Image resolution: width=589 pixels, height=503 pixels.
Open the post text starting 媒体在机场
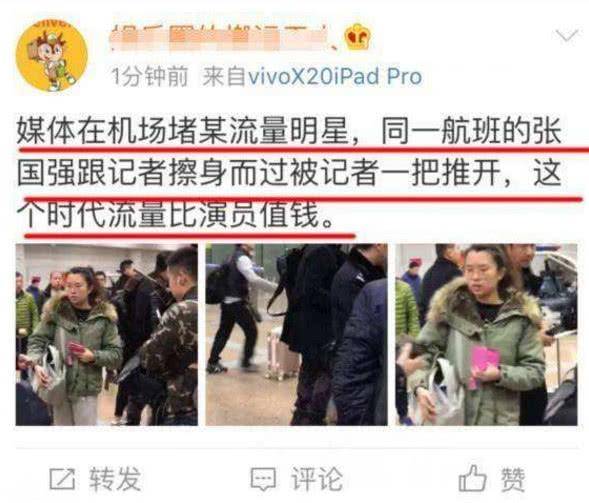pos(289,173)
